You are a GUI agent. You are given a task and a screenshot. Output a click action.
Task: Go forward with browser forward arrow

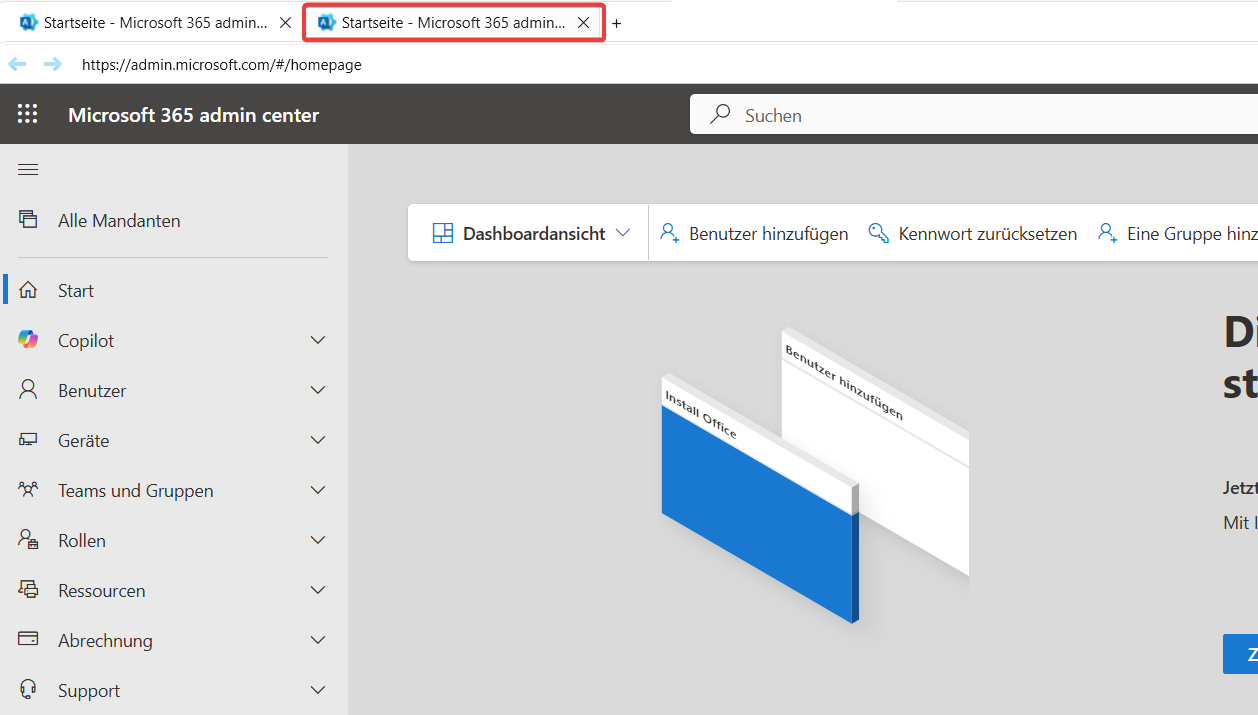pyautogui.click(x=52, y=64)
